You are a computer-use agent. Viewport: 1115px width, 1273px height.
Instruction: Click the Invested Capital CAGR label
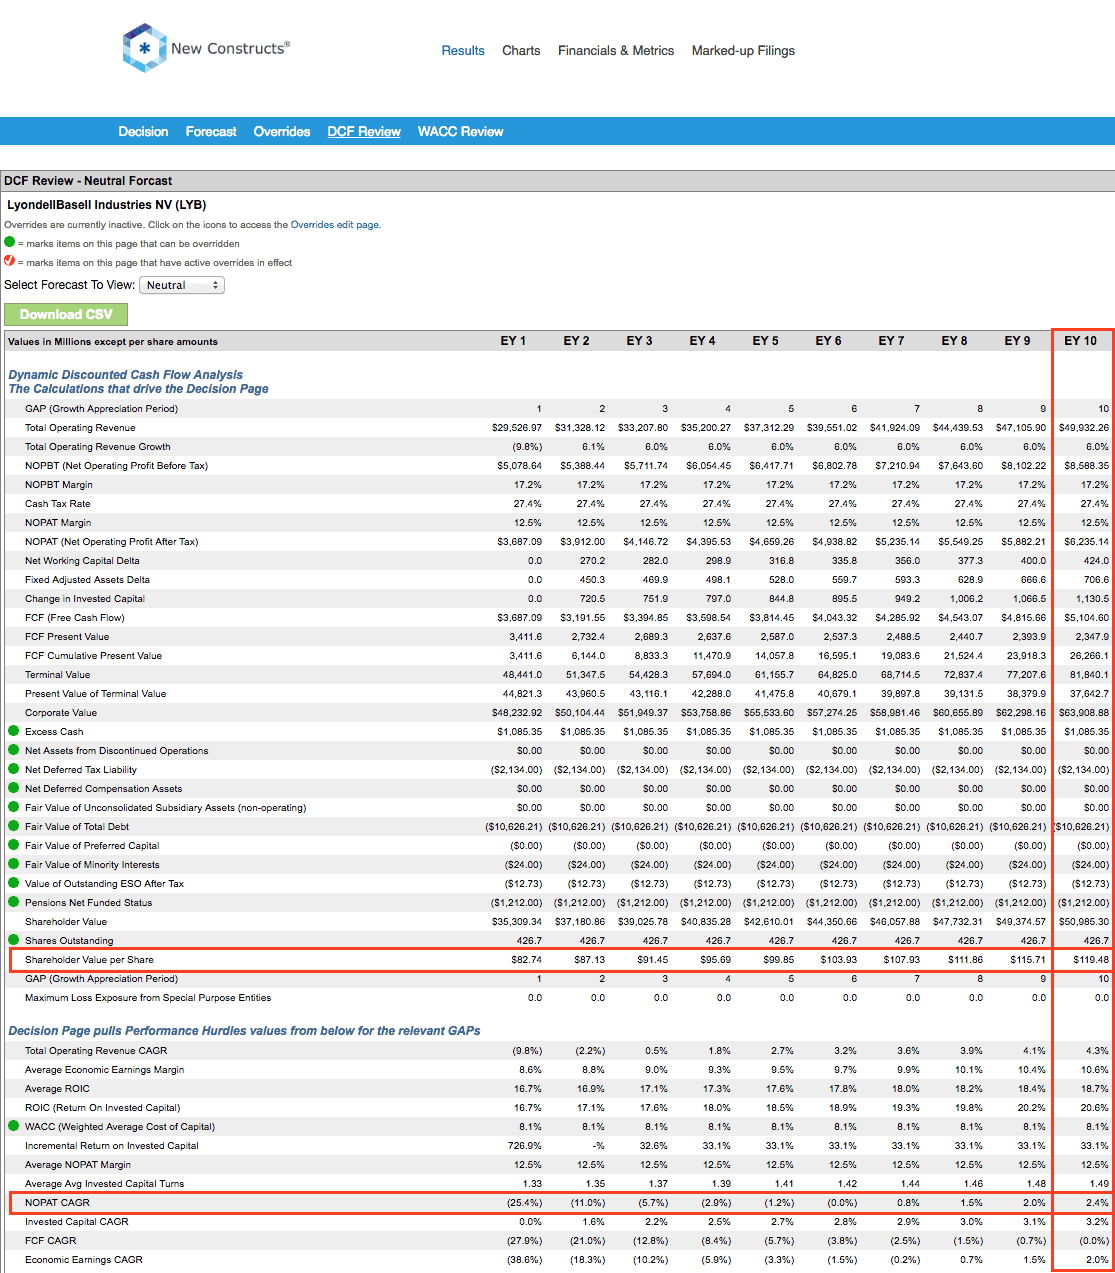[x=77, y=1221]
